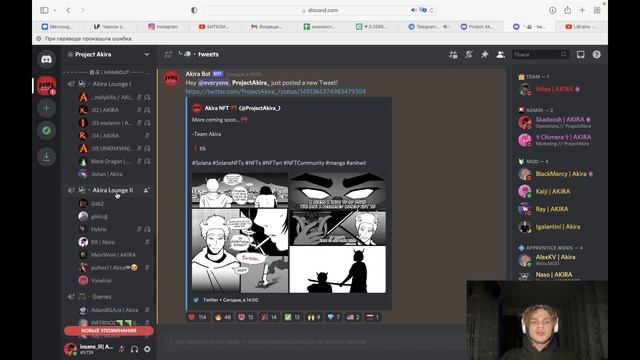Open Chimera | AKIRA member profile
Viewport: 640px width, 360px height.
[556, 140]
